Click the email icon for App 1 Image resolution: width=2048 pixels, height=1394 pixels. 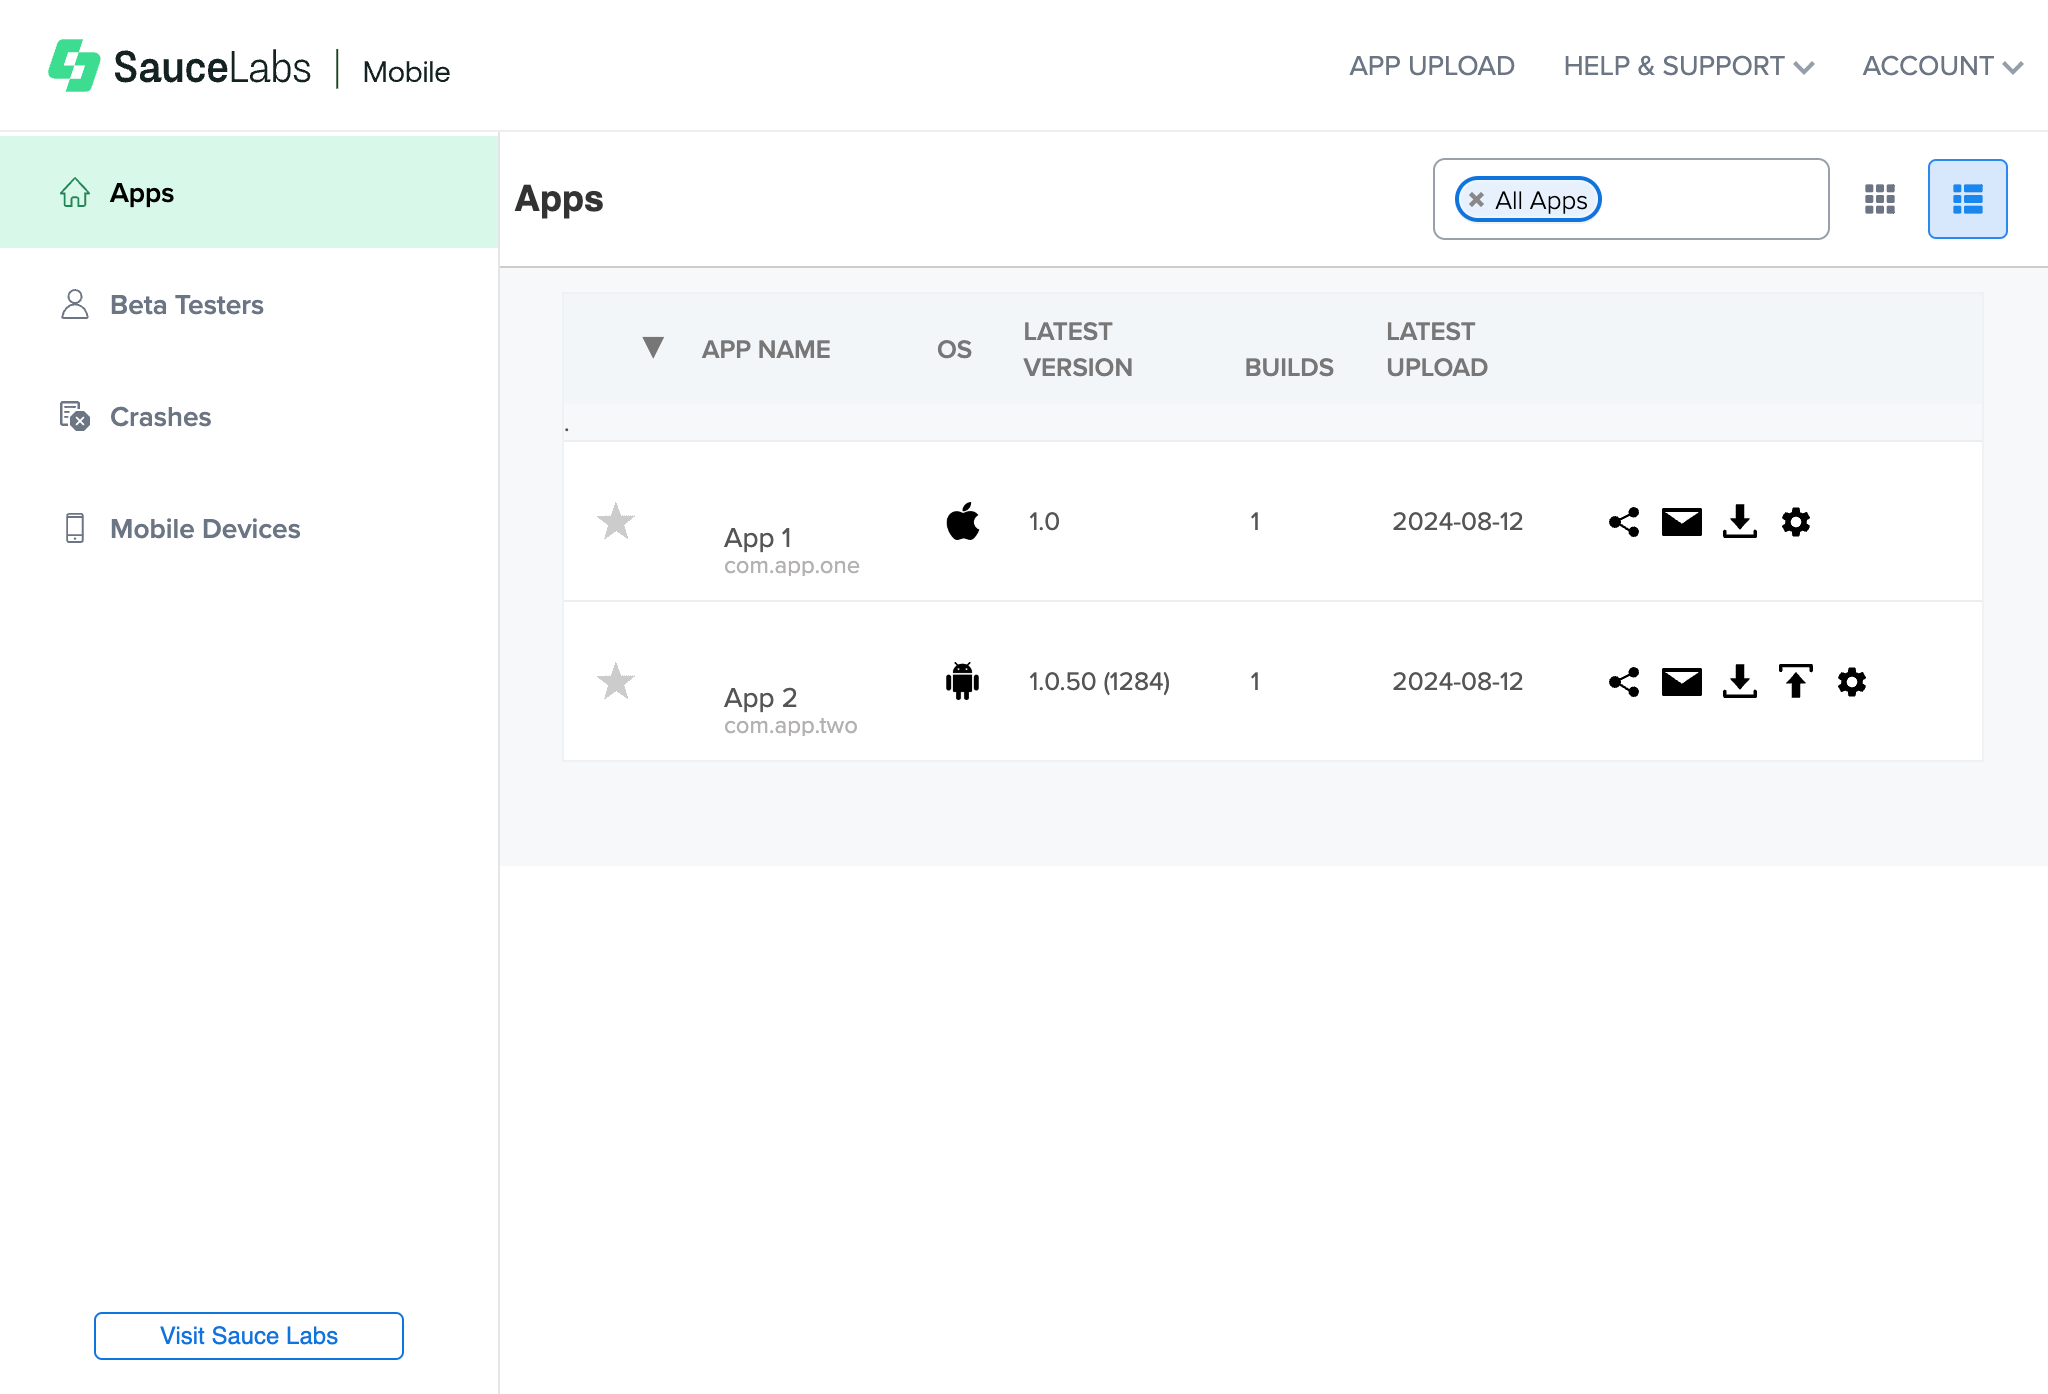pyautogui.click(x=1683, y=521)
